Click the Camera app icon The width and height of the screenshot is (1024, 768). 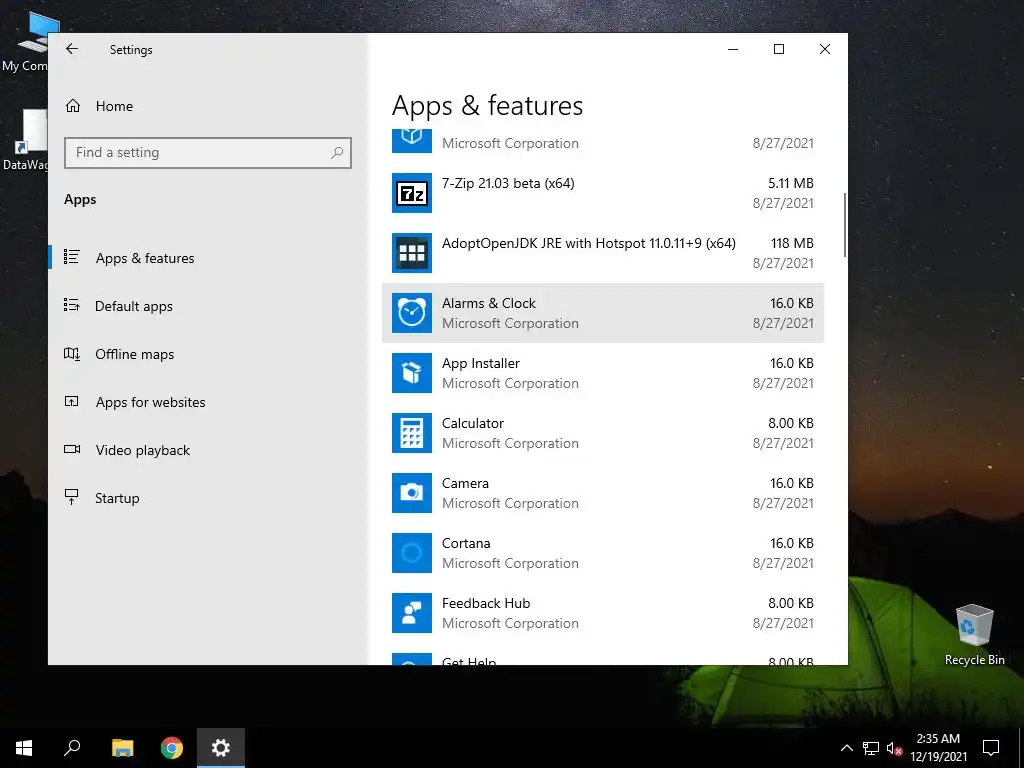[x=411, y=493]
